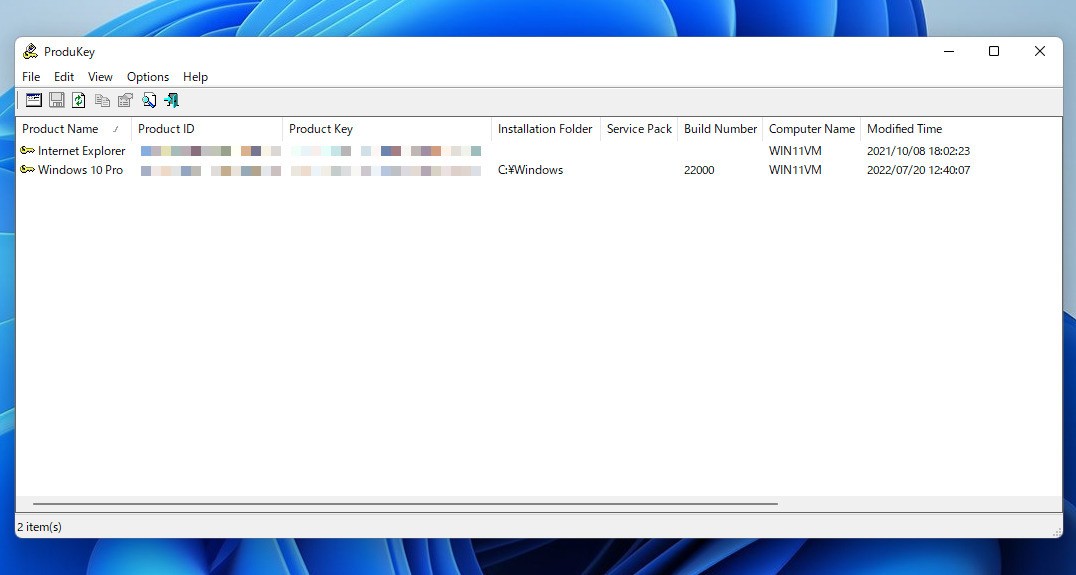Screen dimensions: 1076x575
Task: Click the Find magnifier toolbar icon
Action: tap(148, 100)
